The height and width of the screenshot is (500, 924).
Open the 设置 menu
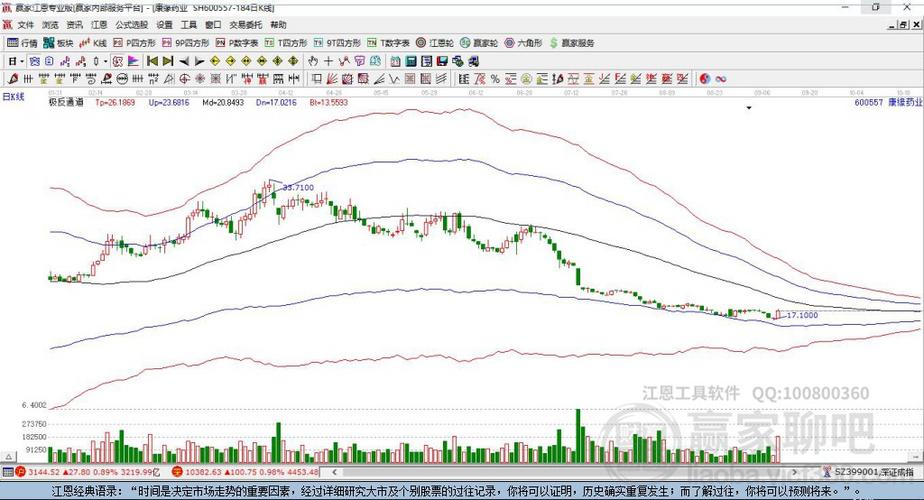[164, 25]
